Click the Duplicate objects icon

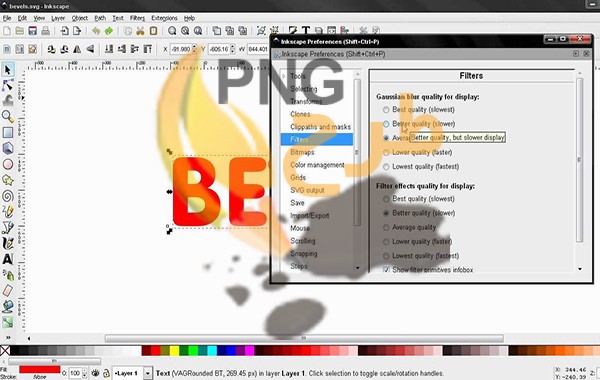tap(217, 31)
